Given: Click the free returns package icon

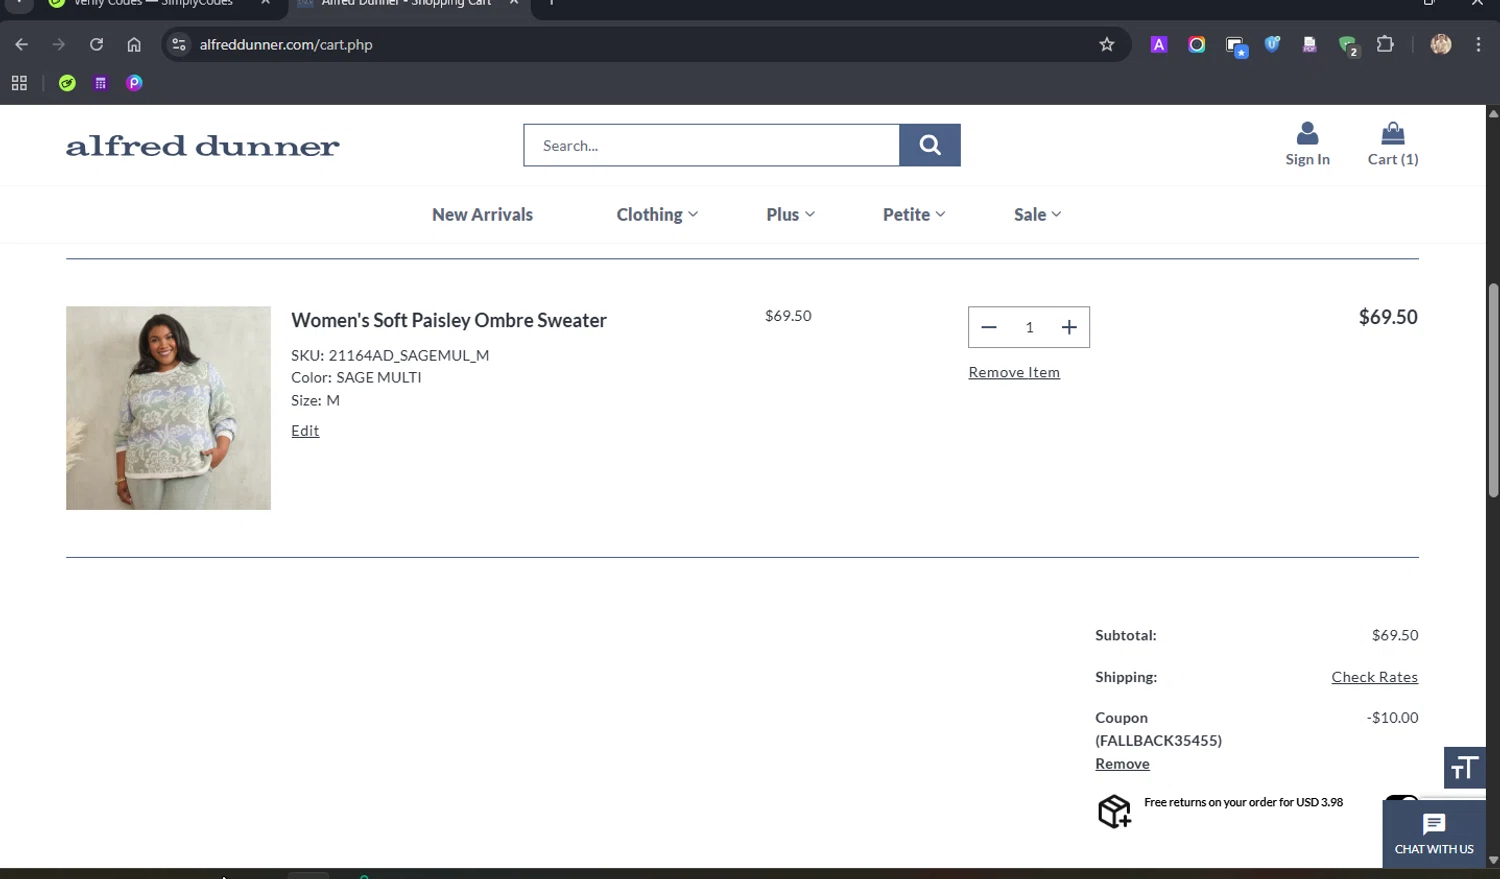Looking at the screenshot, I should pos(1114,811).
